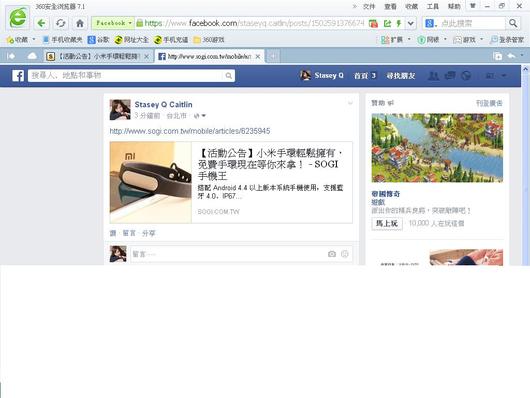Go to browser home page icon
This screenshot has width=530, height=398.
coord(80,23)
